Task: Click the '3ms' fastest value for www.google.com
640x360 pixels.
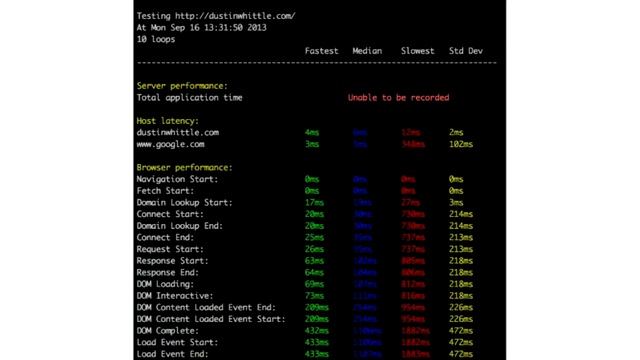Action: point(312,144)
